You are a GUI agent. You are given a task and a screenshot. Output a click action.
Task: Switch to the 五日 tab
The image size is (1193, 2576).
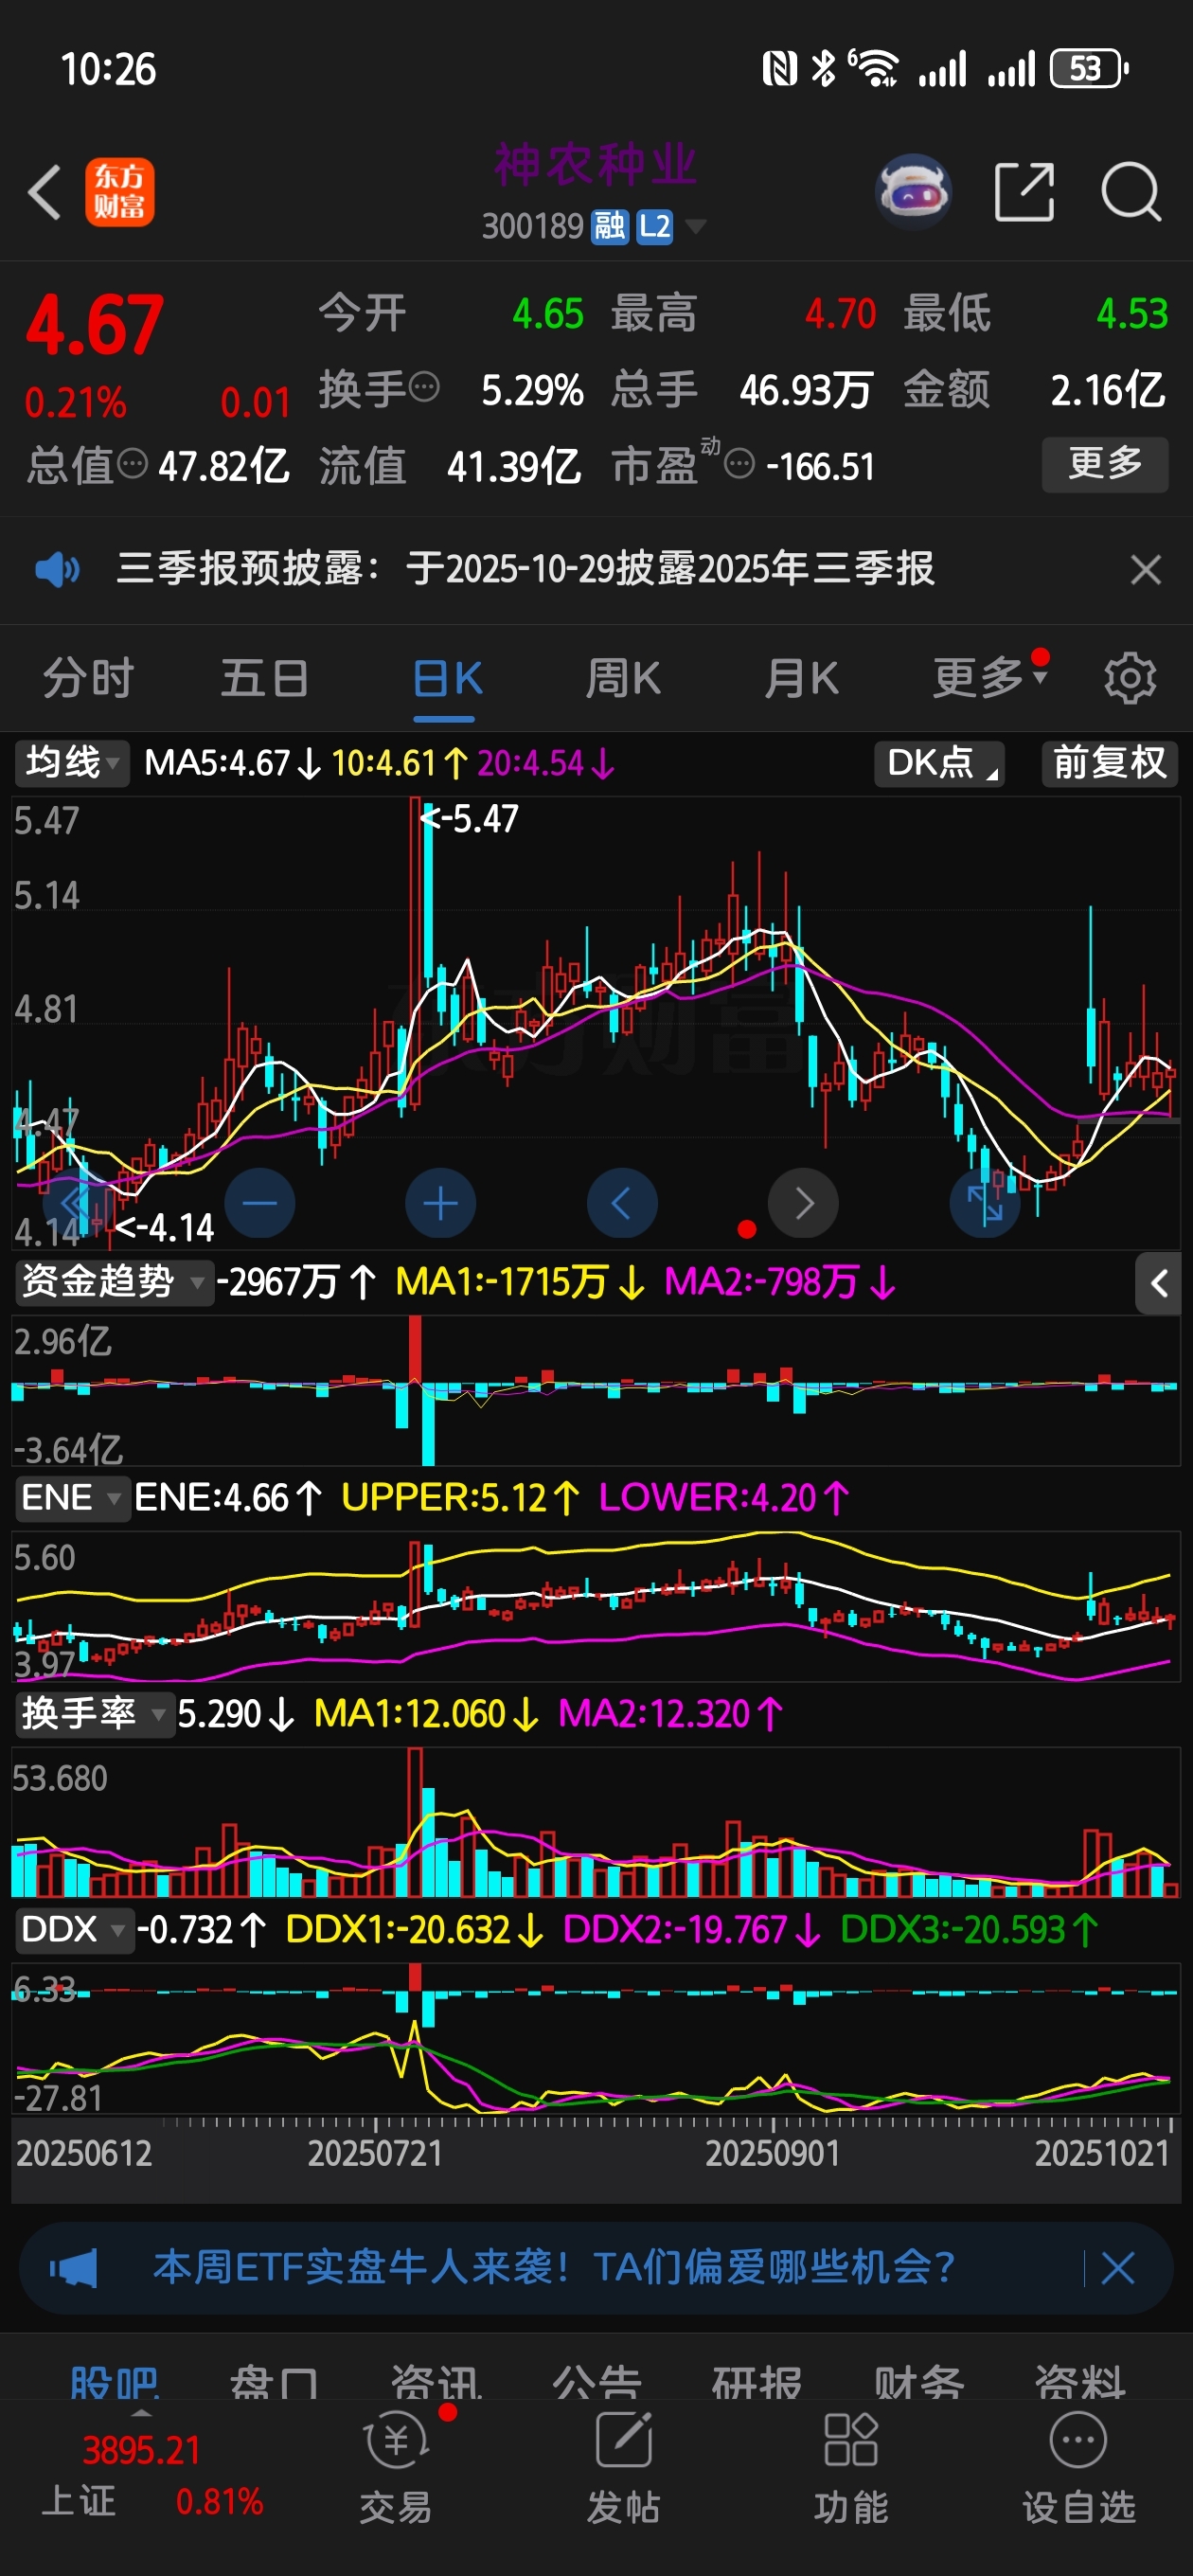[x=265, y=679]
